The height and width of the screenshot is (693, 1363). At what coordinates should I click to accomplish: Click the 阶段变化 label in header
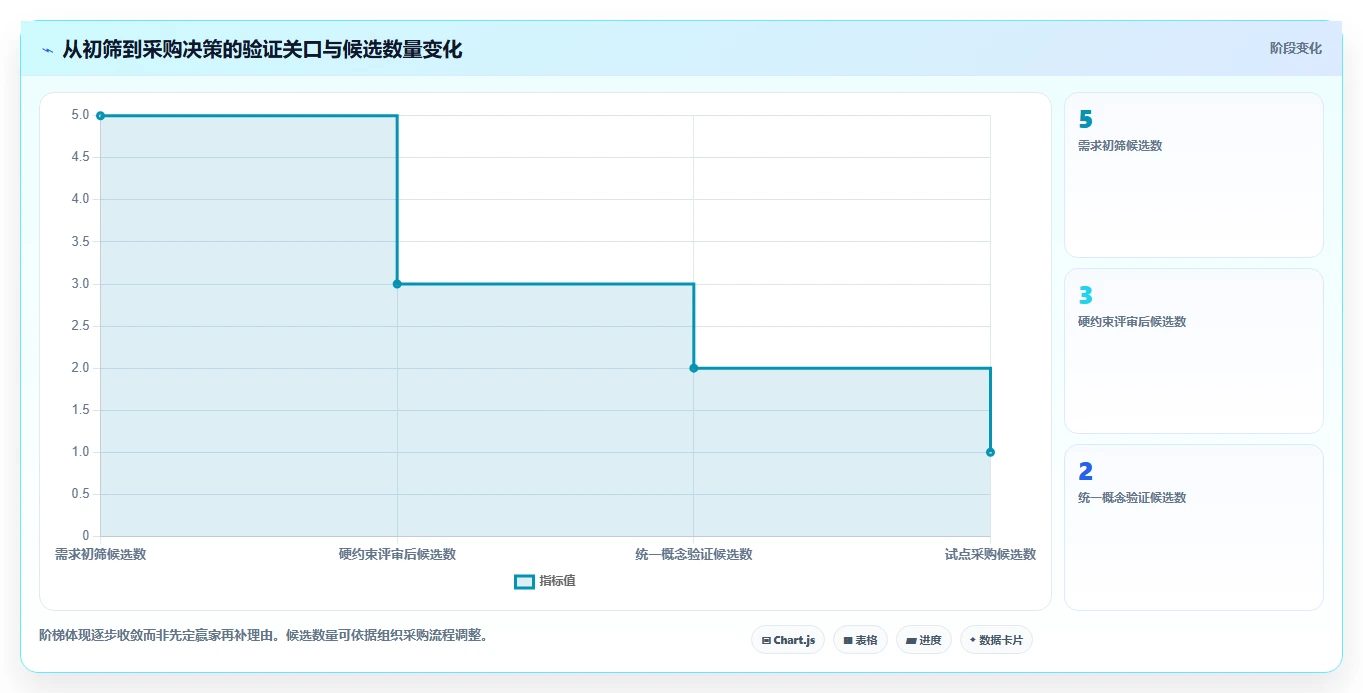(x=1296, y=48)
